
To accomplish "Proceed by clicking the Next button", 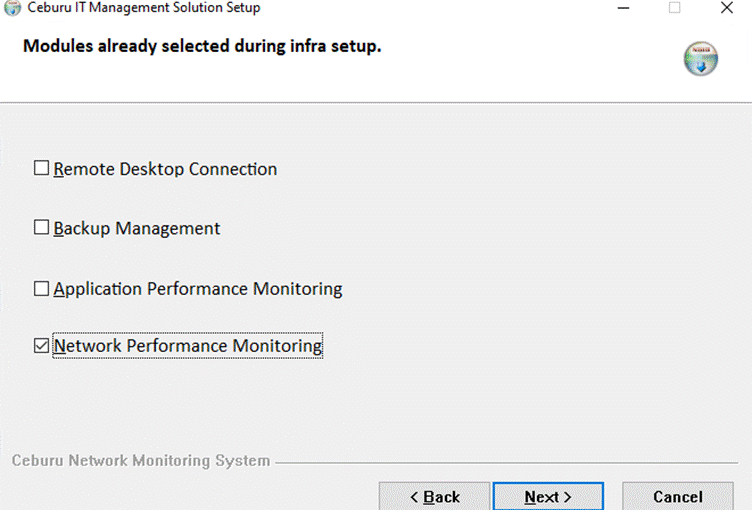I will (x=548, y=497).
